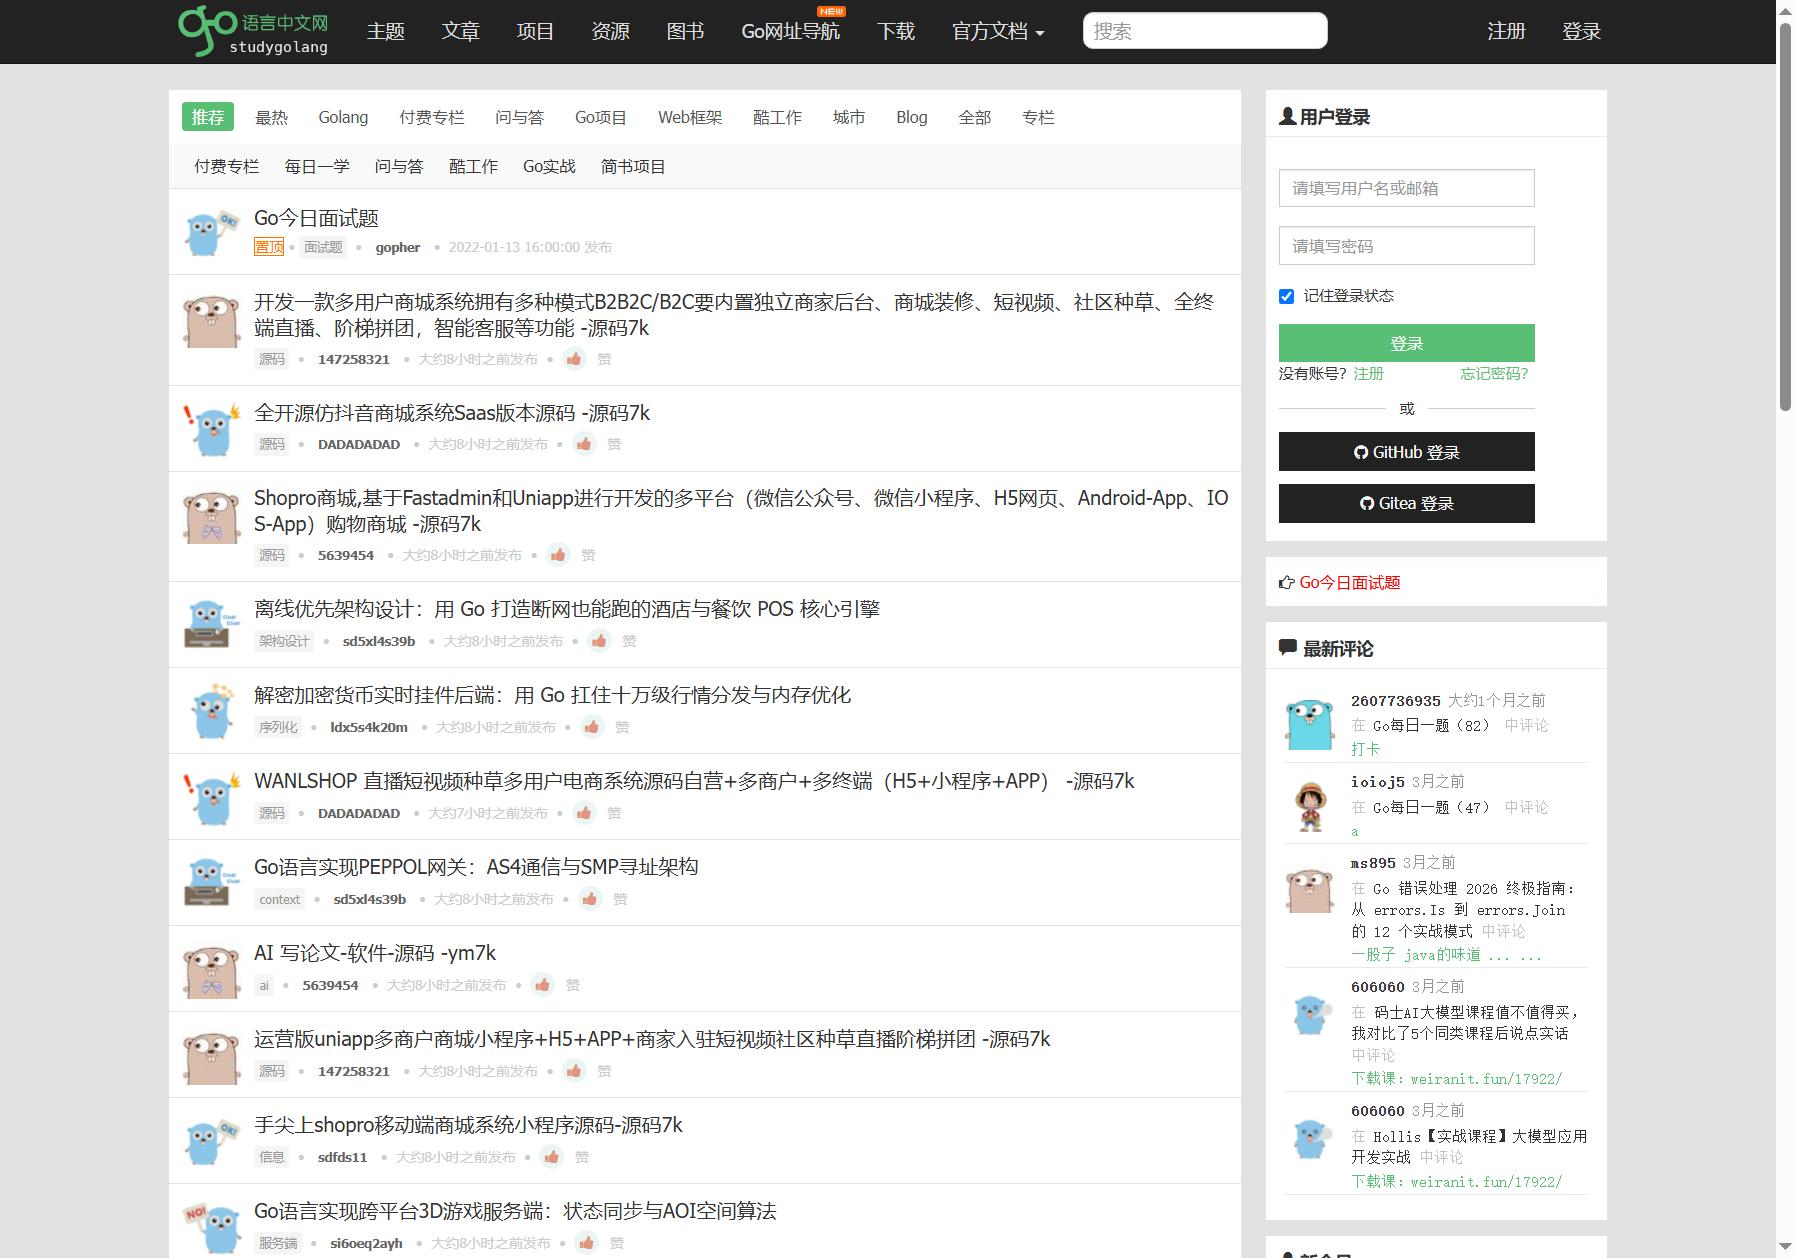Image resolution: width=1795 pixels, height=1258 pixels.
Task: Open the Go网址导航 nav item
Action: tap(791, 32)
